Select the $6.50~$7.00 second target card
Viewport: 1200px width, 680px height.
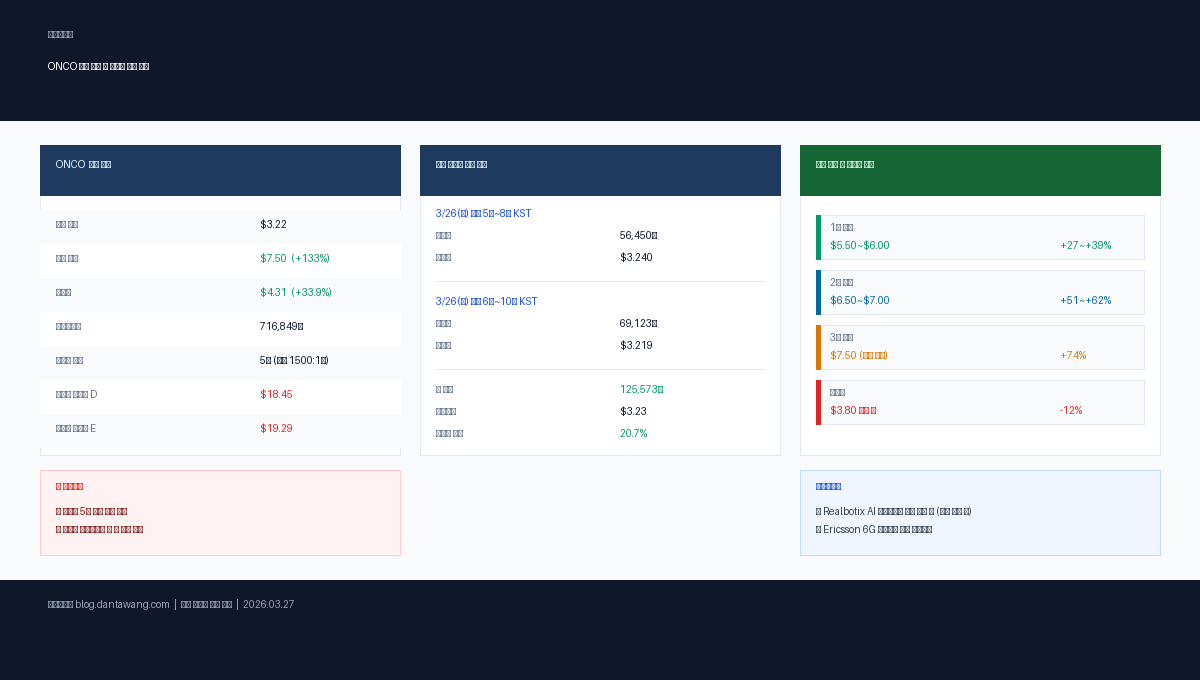[x=980, y=292]
